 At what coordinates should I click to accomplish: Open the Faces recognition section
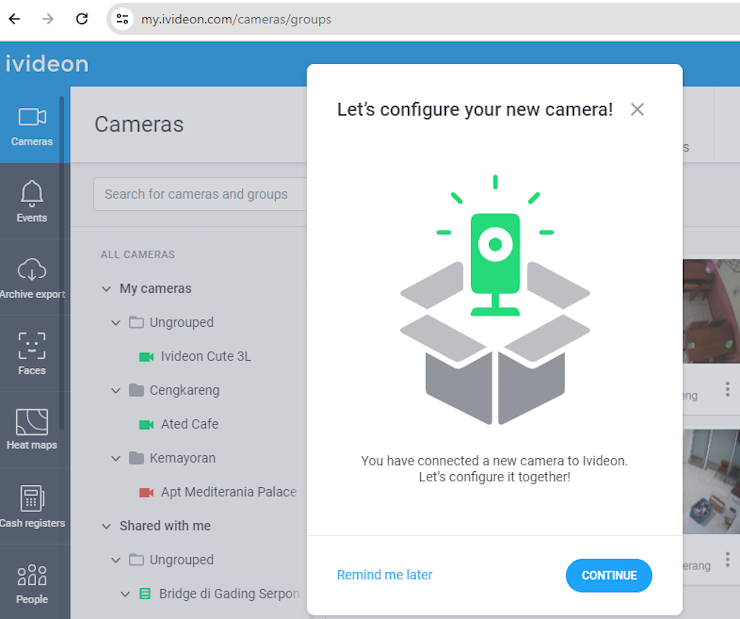coord(32,353)
